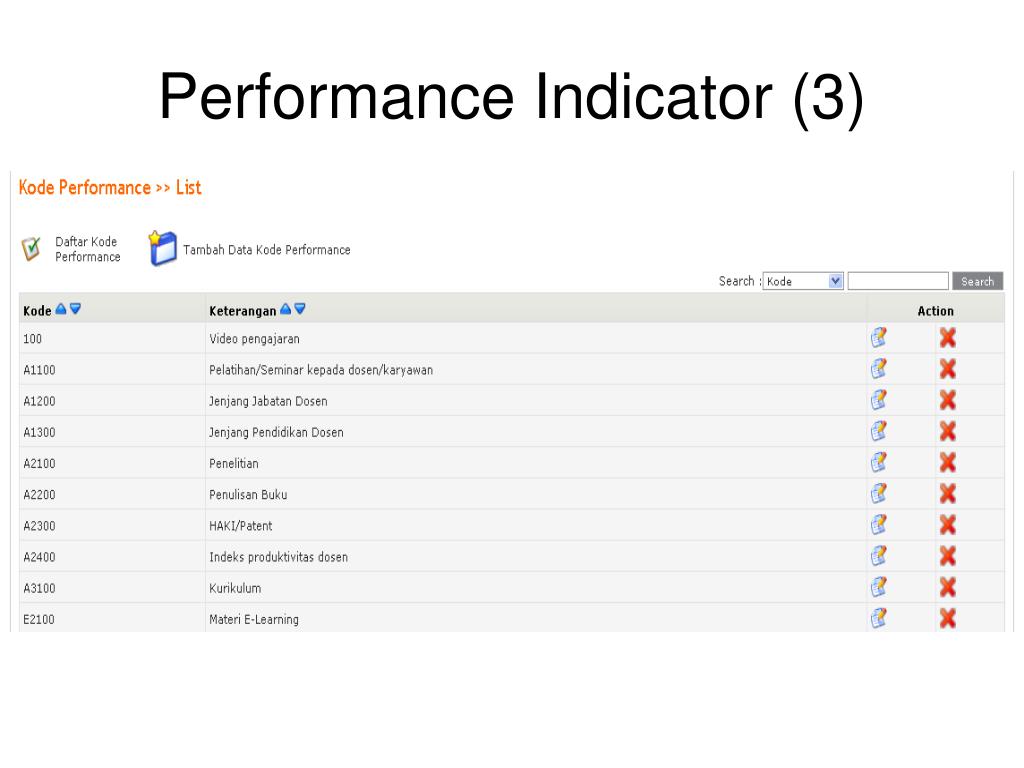Edit the A2300 HAKI/Patent row

pos(879,524)
